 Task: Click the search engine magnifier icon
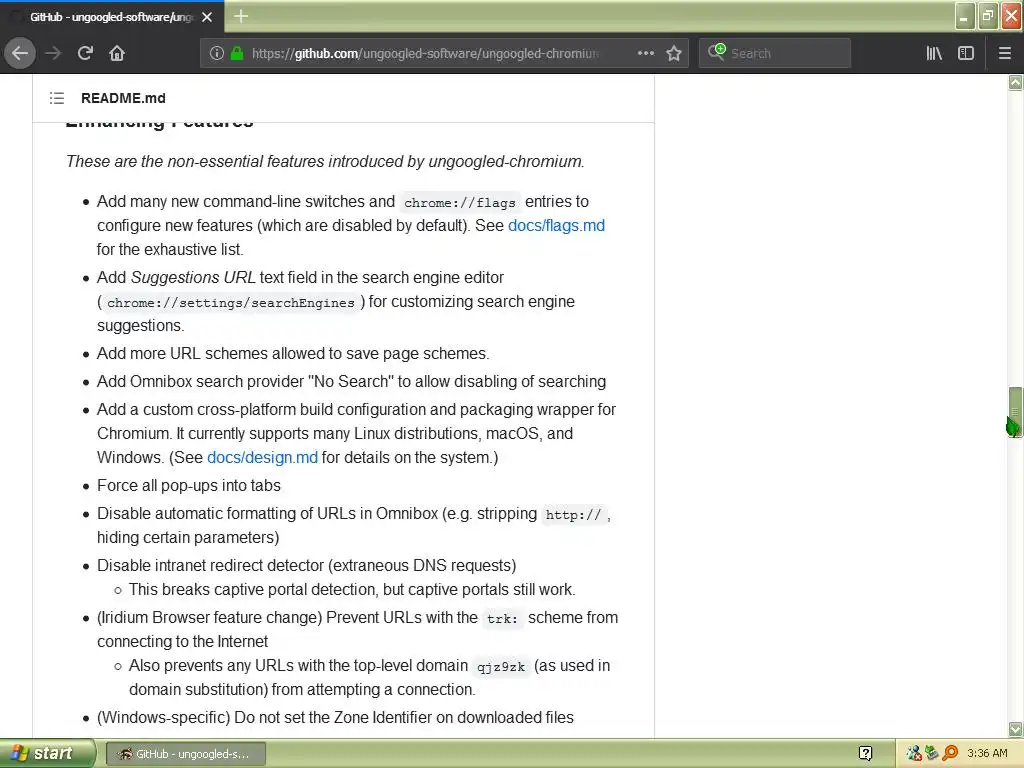click(x=716, y=52)
